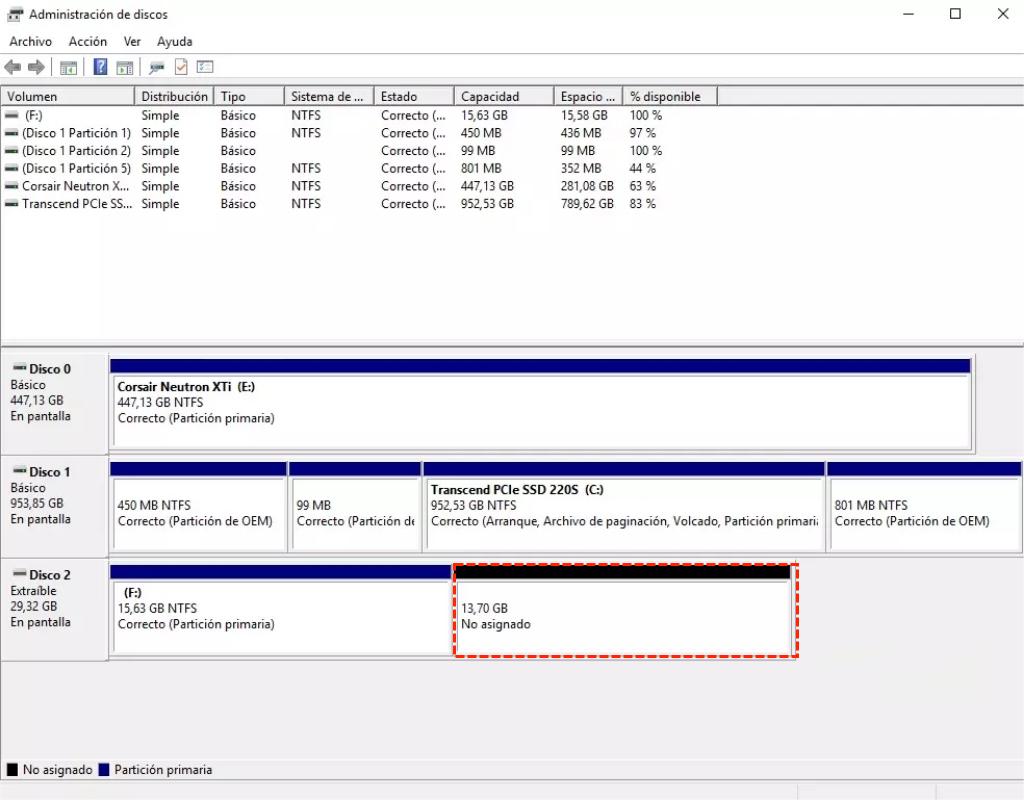
Task: Click the blue Partición primaria legend swatch
Action: 103,769
